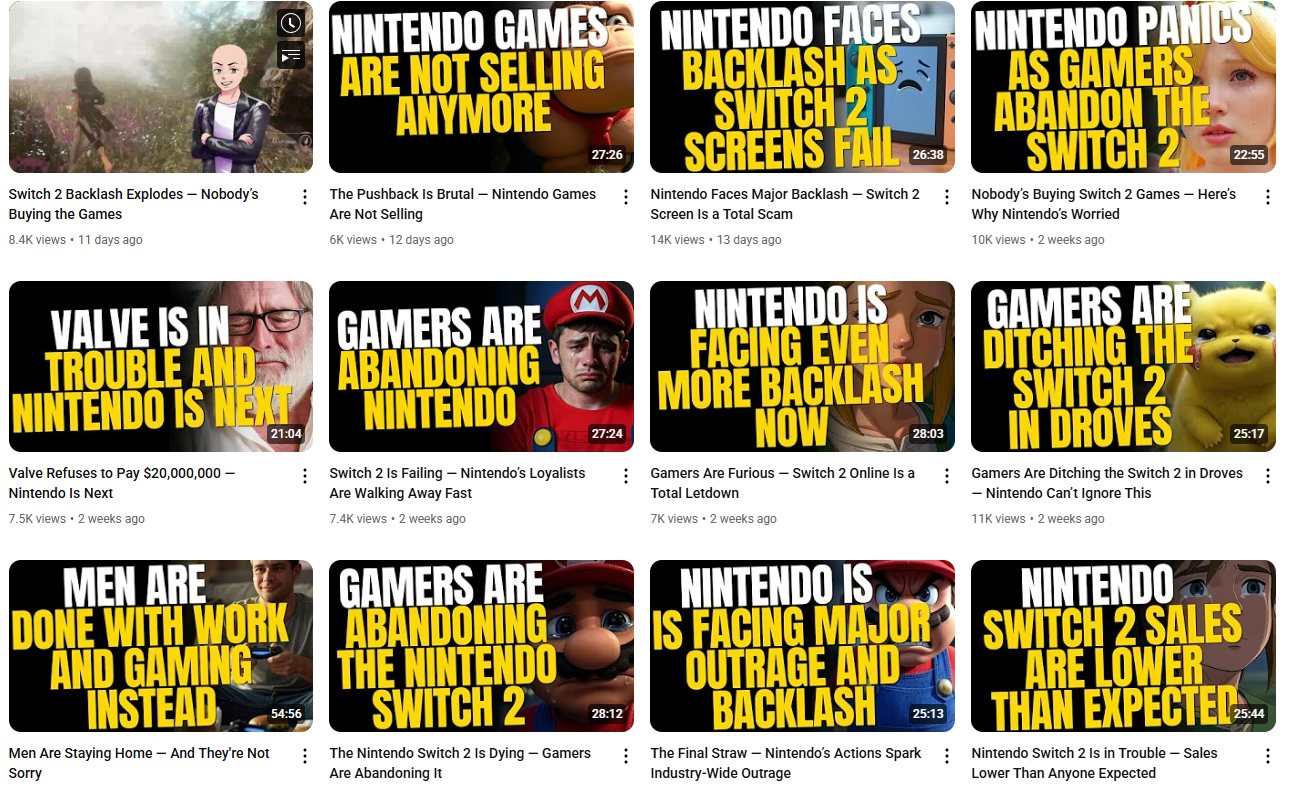
Task: Click the 25:13 duration badge
Action: click(x=928, y=715)
